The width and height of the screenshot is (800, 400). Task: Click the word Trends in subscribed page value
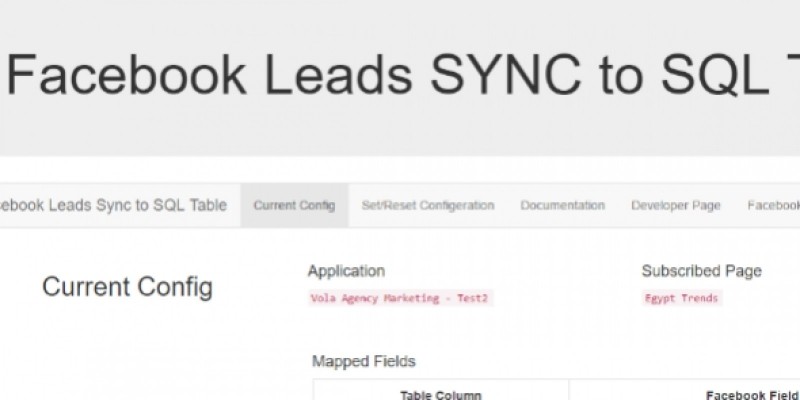coord(698,298)
